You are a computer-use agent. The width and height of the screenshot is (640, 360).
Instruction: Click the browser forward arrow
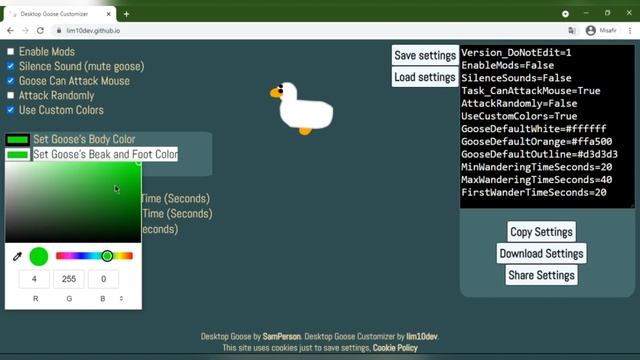25,31
